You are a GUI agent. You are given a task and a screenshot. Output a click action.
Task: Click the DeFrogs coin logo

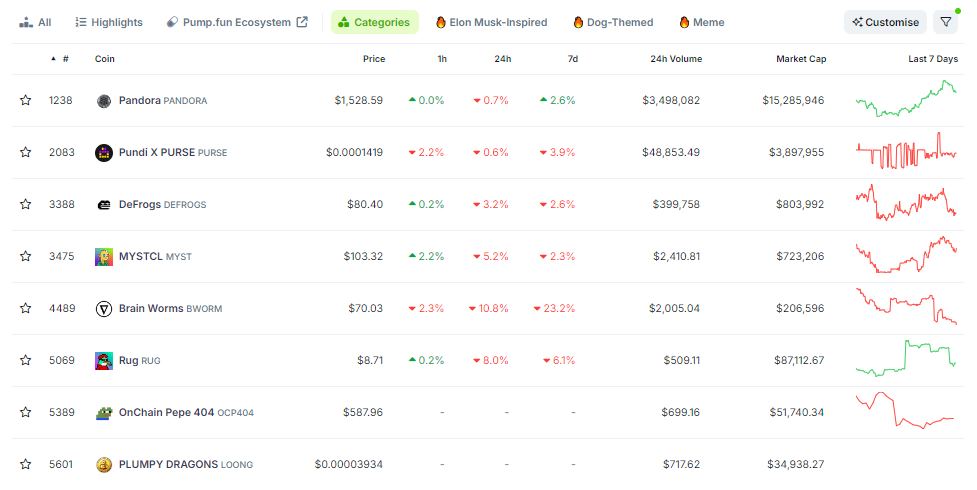coord(104,204)
